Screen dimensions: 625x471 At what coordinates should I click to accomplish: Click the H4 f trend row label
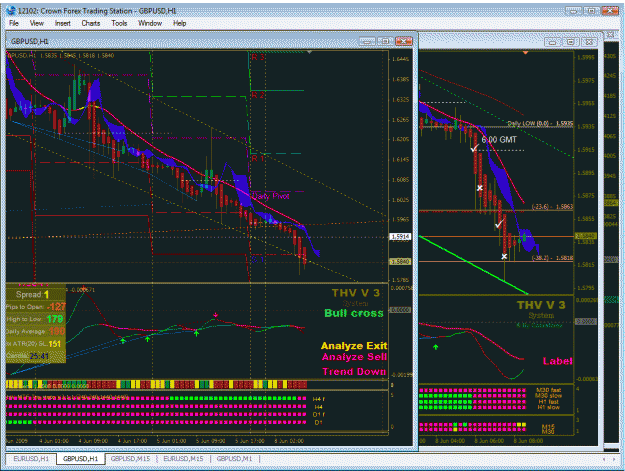tap(318, 399)
